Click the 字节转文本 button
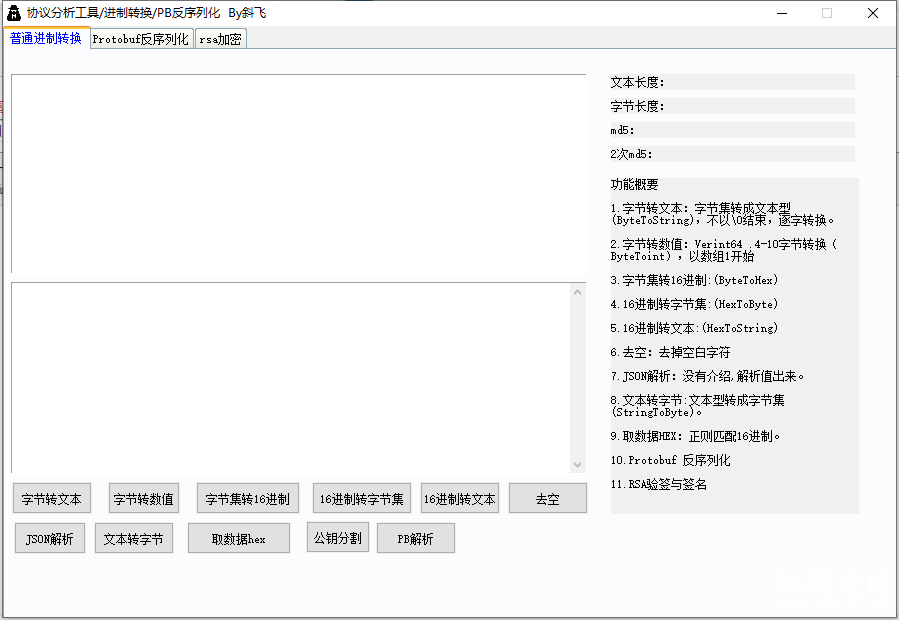Image resolution: width=899 pixels, height=620 pixels. click(x=52, y=499)
